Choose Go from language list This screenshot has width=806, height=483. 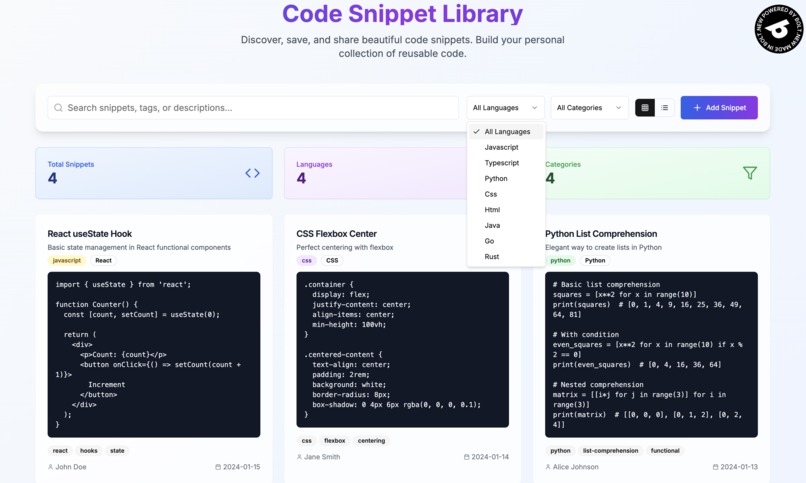click(x=506, y=241)
